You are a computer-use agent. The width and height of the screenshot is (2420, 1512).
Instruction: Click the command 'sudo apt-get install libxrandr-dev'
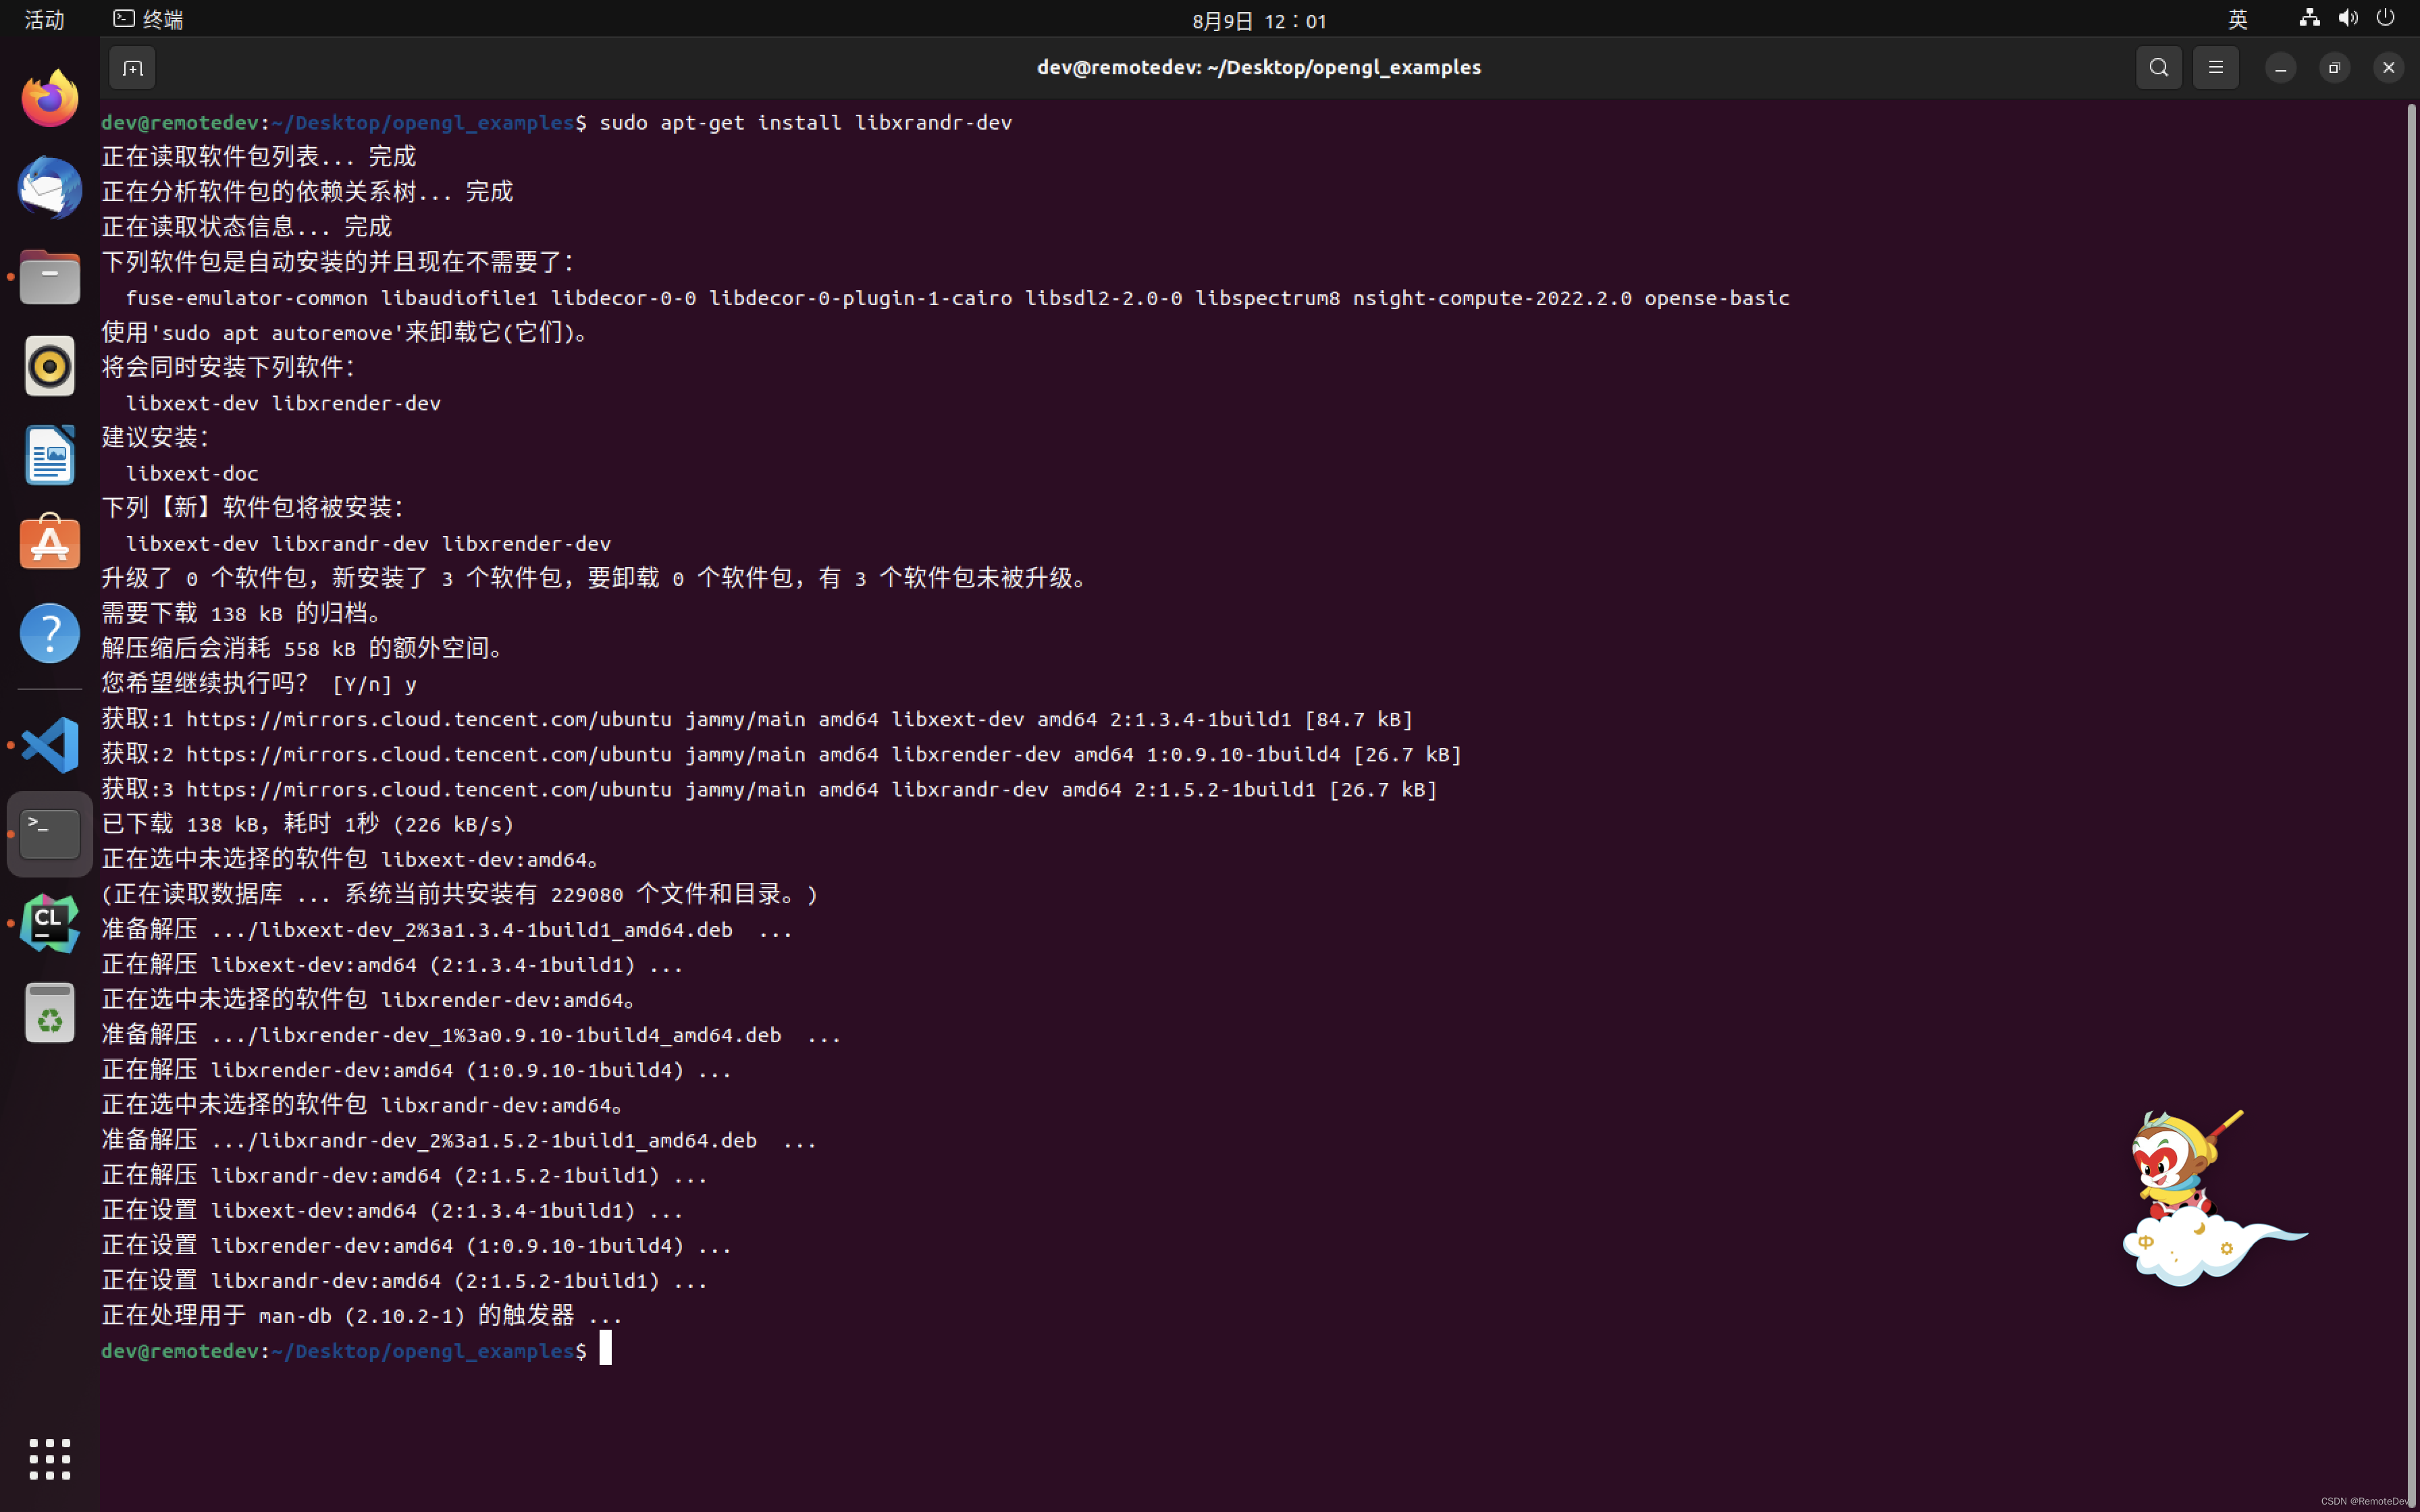pyautogui.click(x=806, y=122)
